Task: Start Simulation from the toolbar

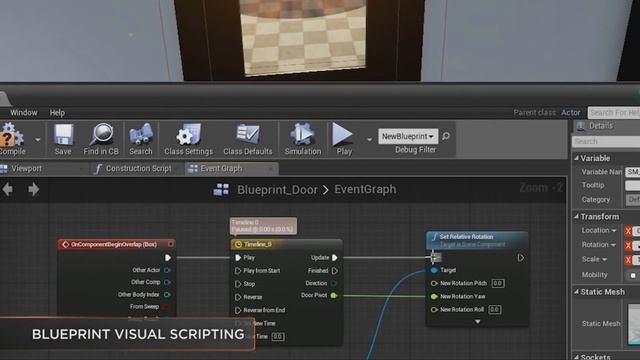Action: point(303,139)
